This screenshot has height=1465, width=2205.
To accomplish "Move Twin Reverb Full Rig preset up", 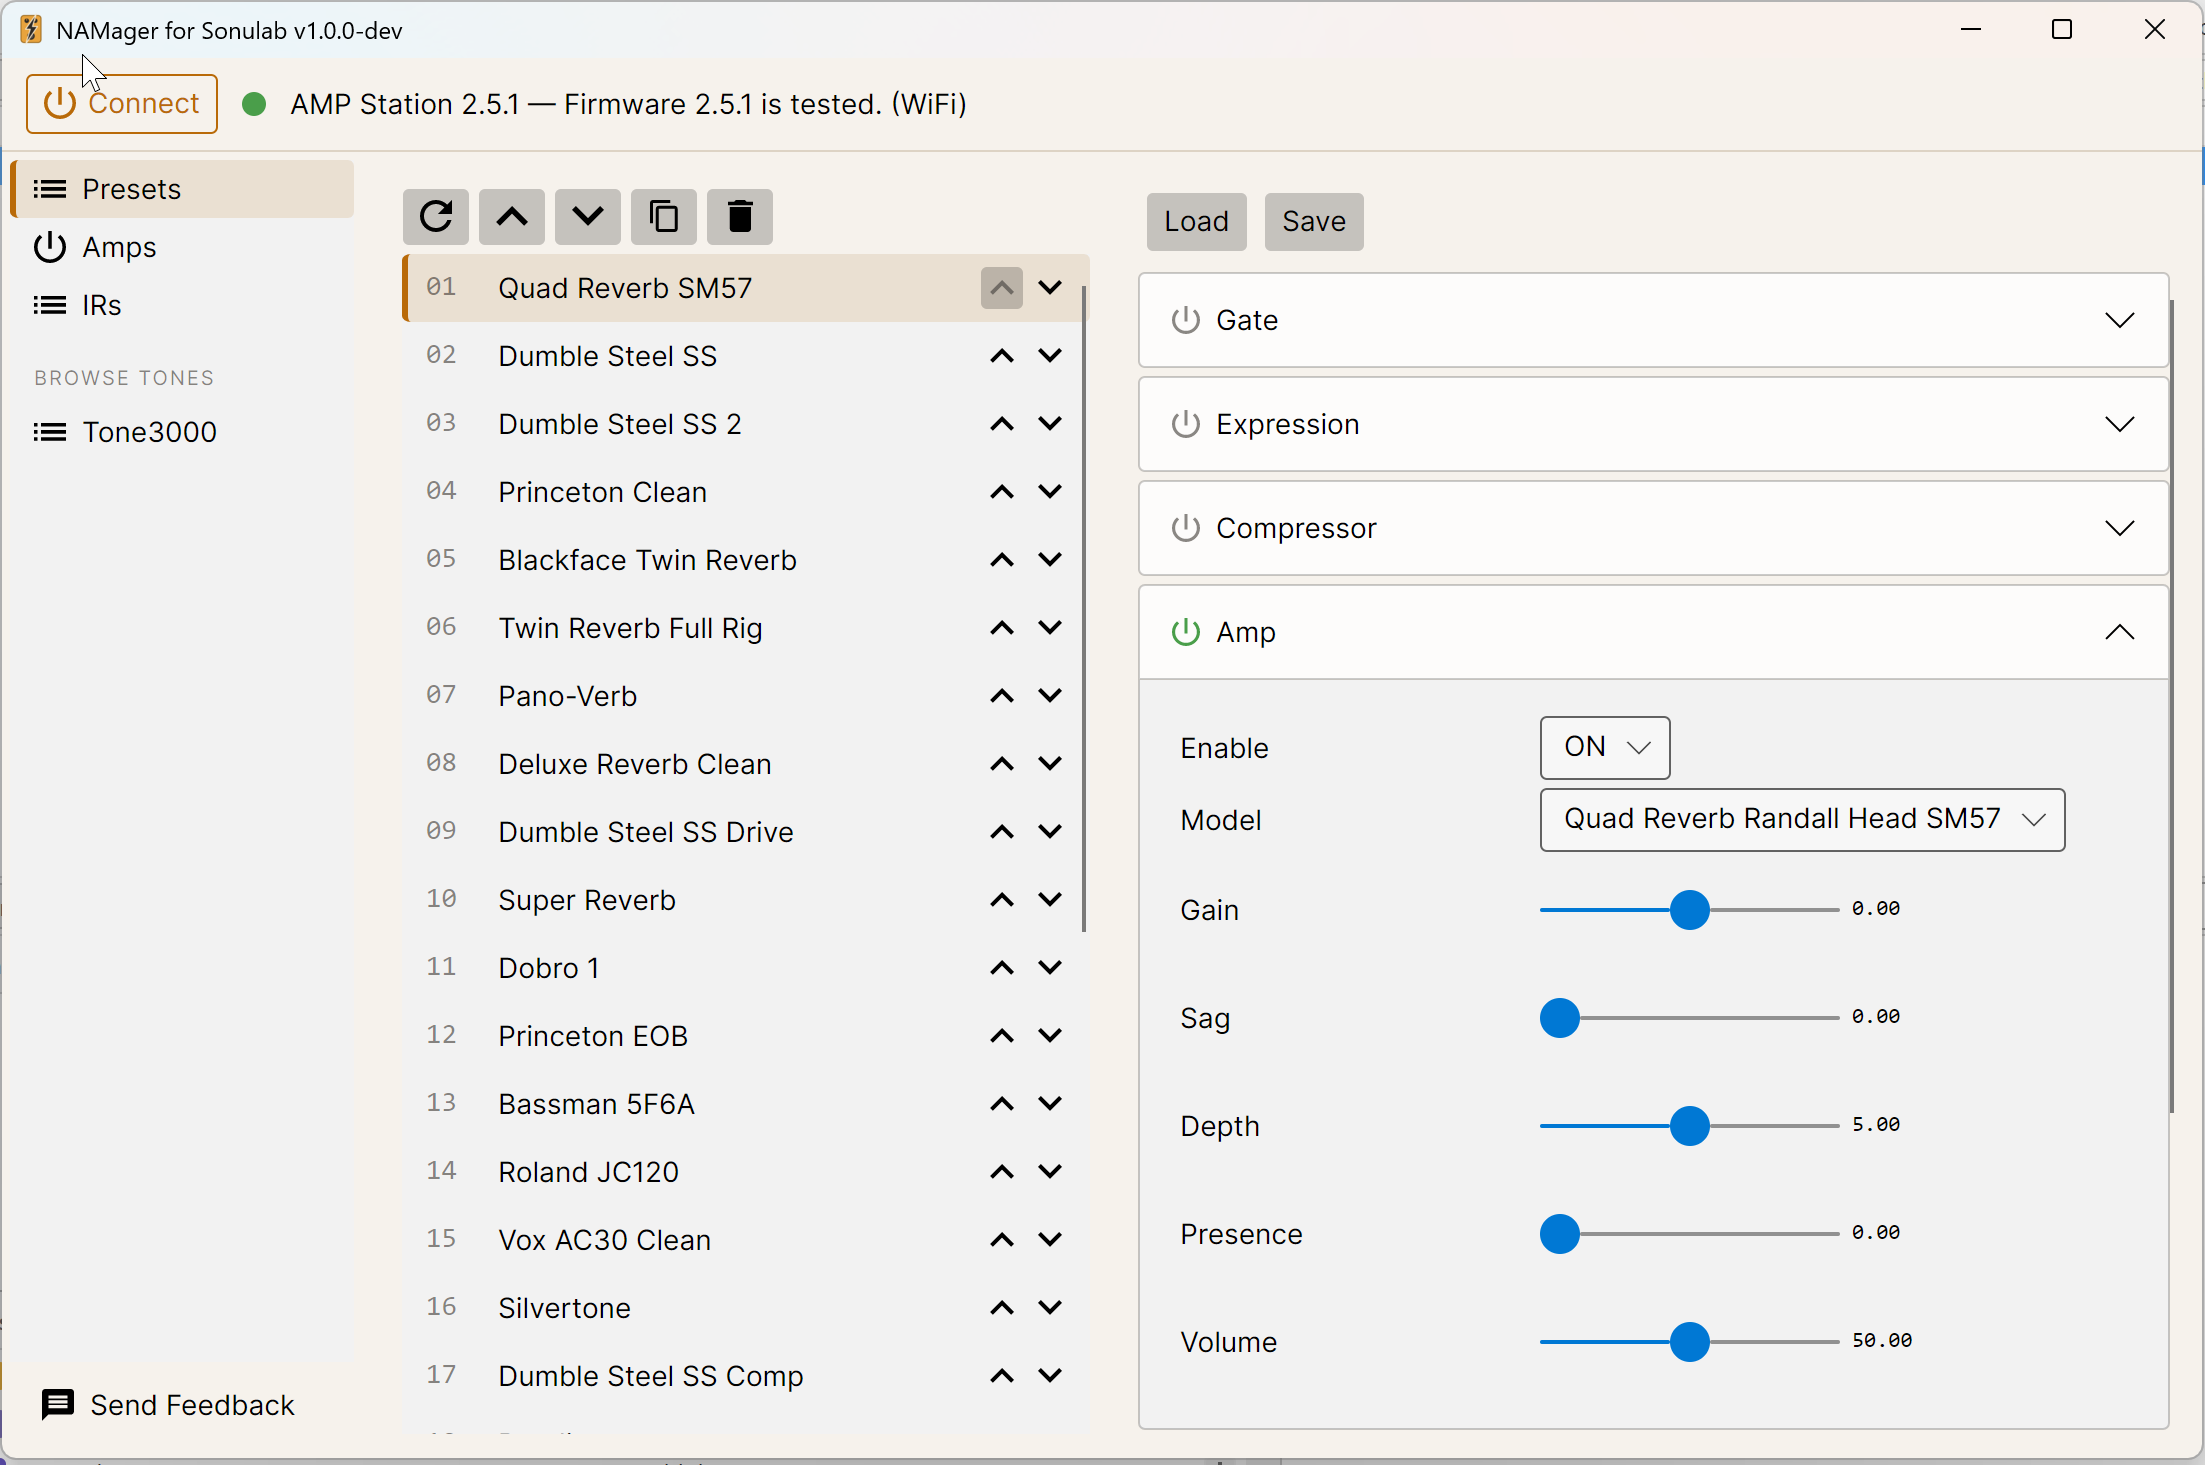I will pyautogui.click(x=1002, y=628).
